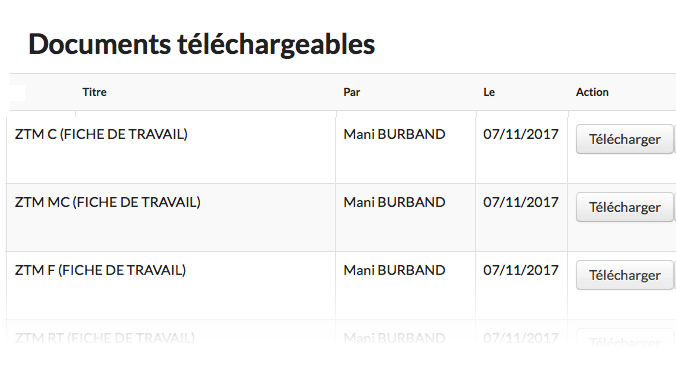
Task: Click author Mani BURBAND in the ZTM MC row
Action: (394, 202)
